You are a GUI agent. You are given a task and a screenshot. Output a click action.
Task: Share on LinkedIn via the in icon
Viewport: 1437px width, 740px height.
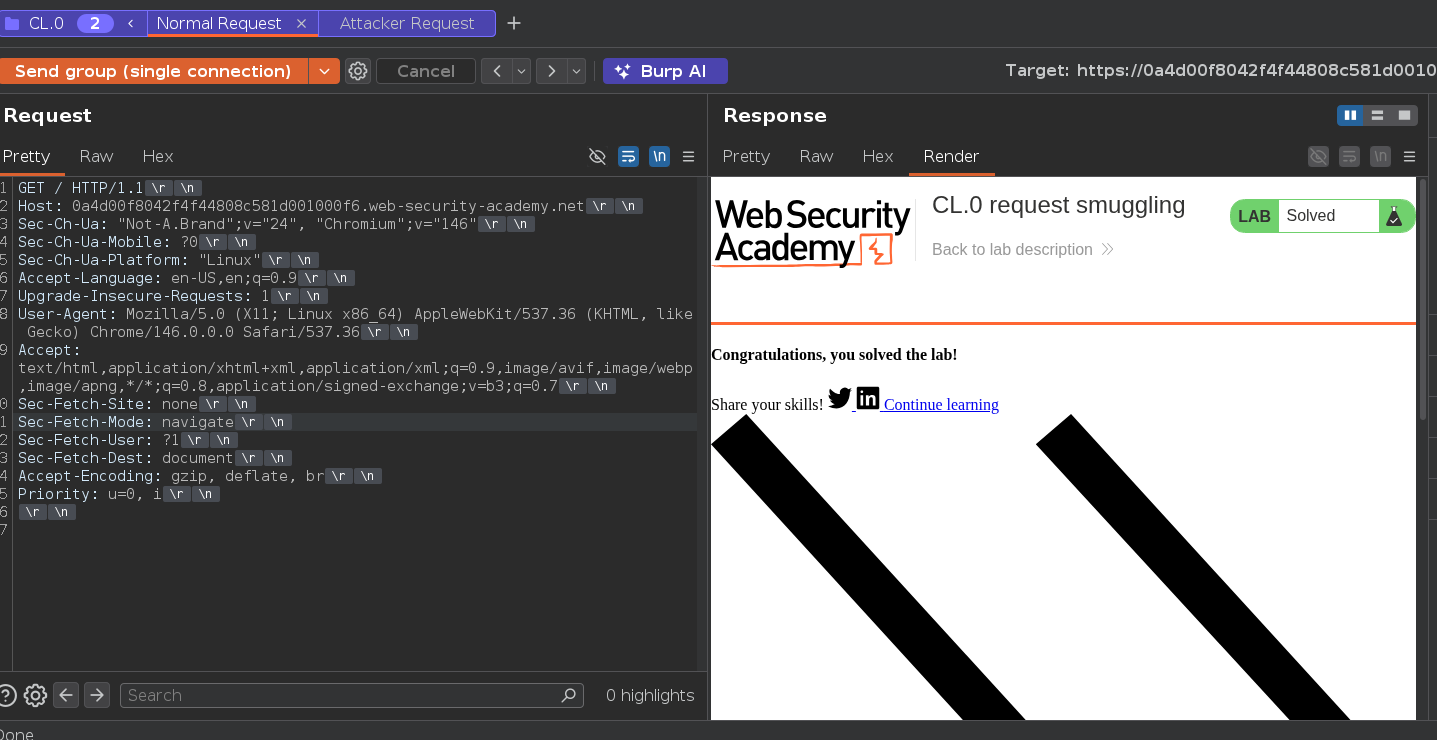point(868,398)
